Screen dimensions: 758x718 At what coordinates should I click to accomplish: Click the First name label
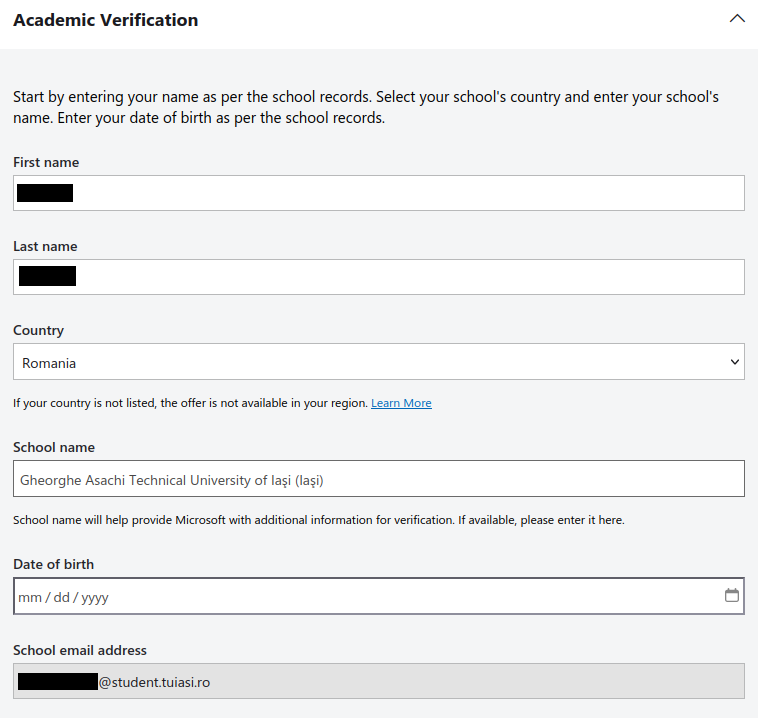click(x=46, y=162)
